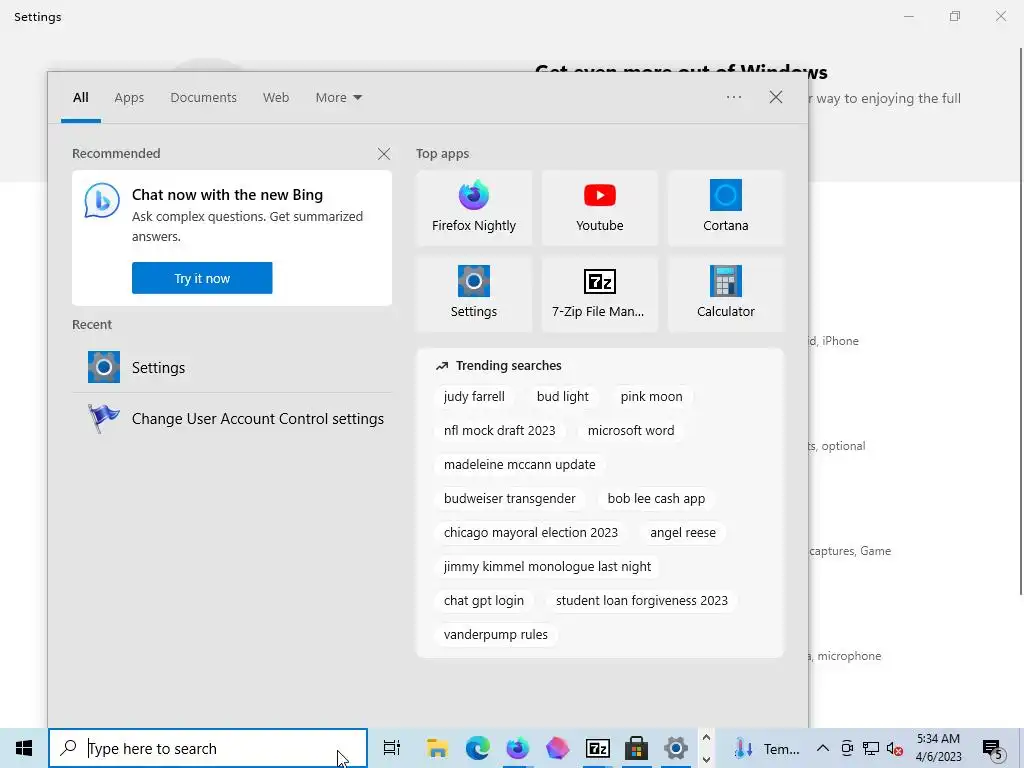Viewport: 1024px width, 768px height.
Task: Open recent Settings entry in Recent list
Action: point(232,367)
